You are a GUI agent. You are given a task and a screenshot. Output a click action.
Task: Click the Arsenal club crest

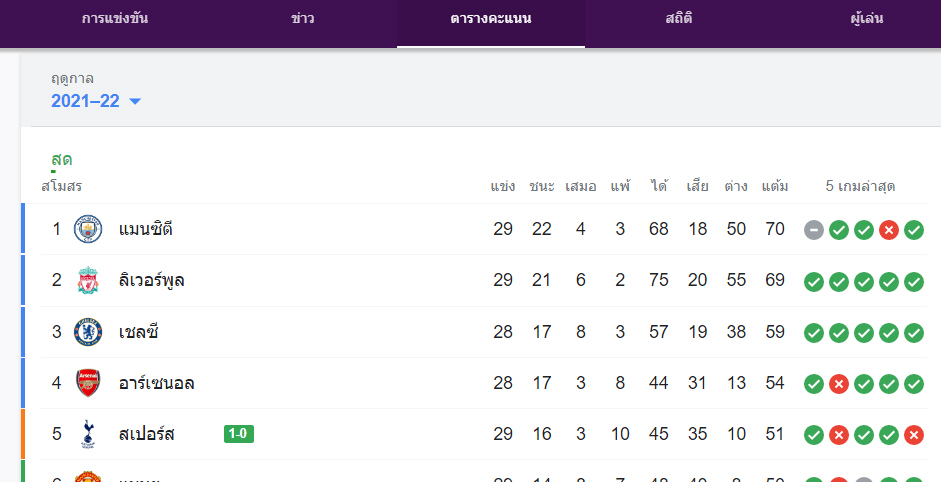[88, 383]
